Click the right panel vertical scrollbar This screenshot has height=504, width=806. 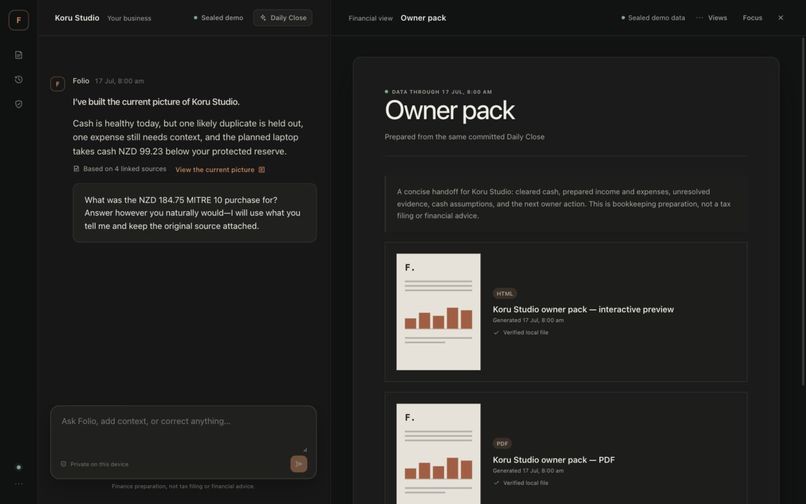click(803, 211)
